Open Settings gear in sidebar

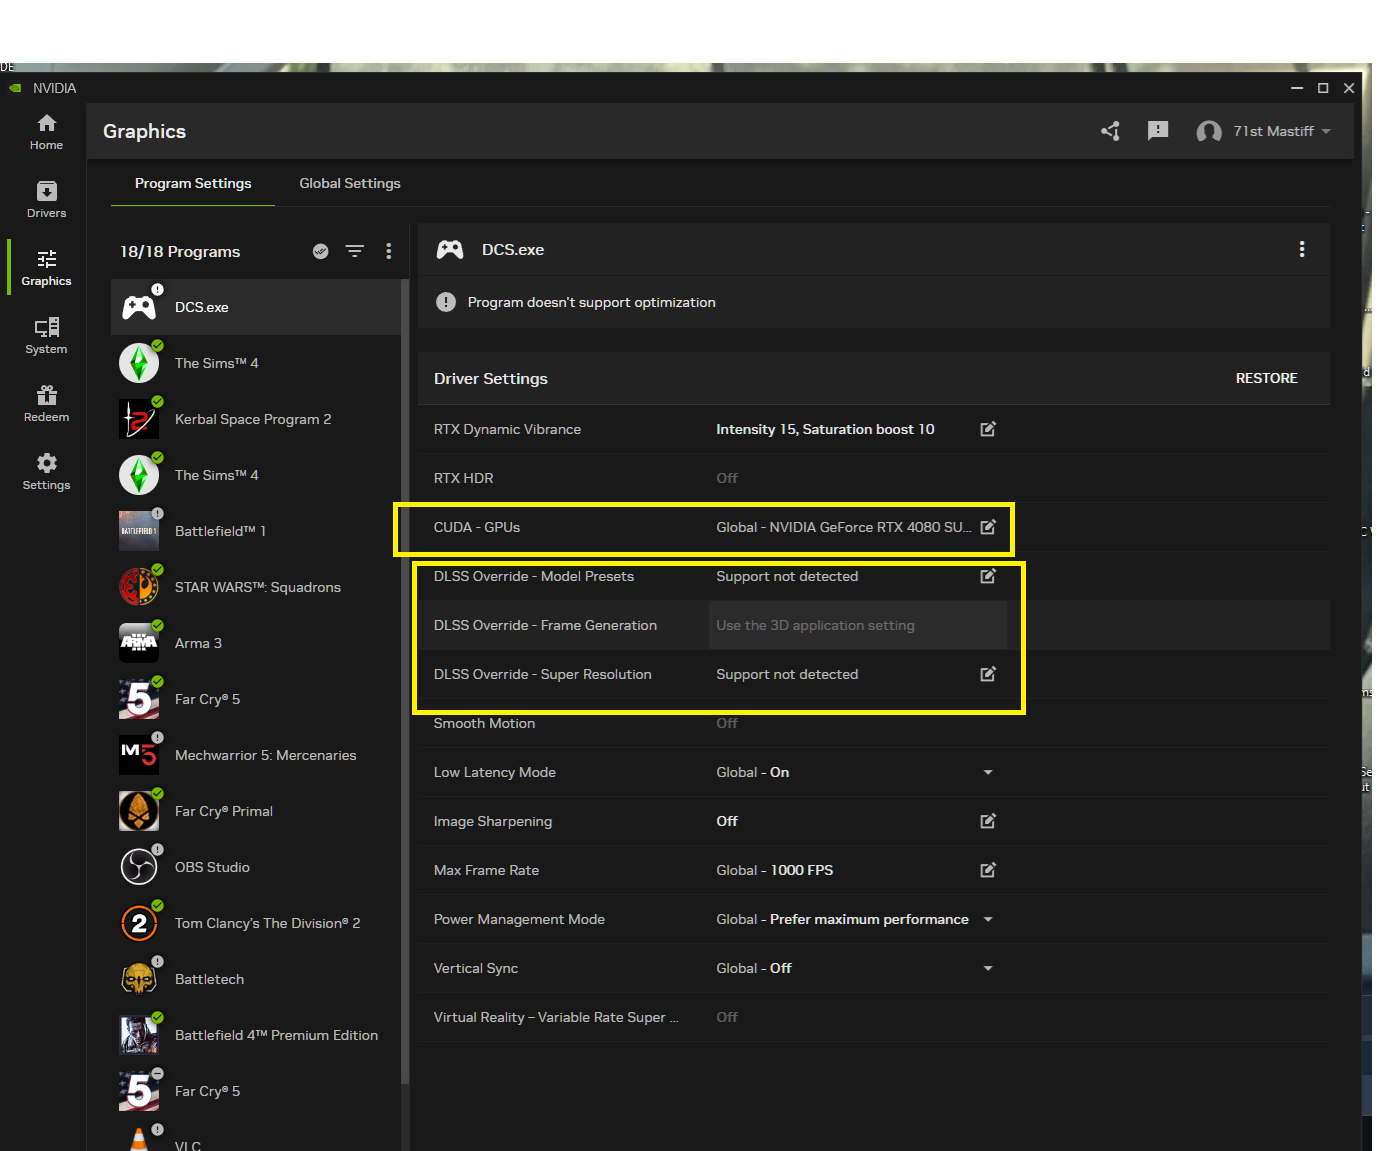[46, 472]
